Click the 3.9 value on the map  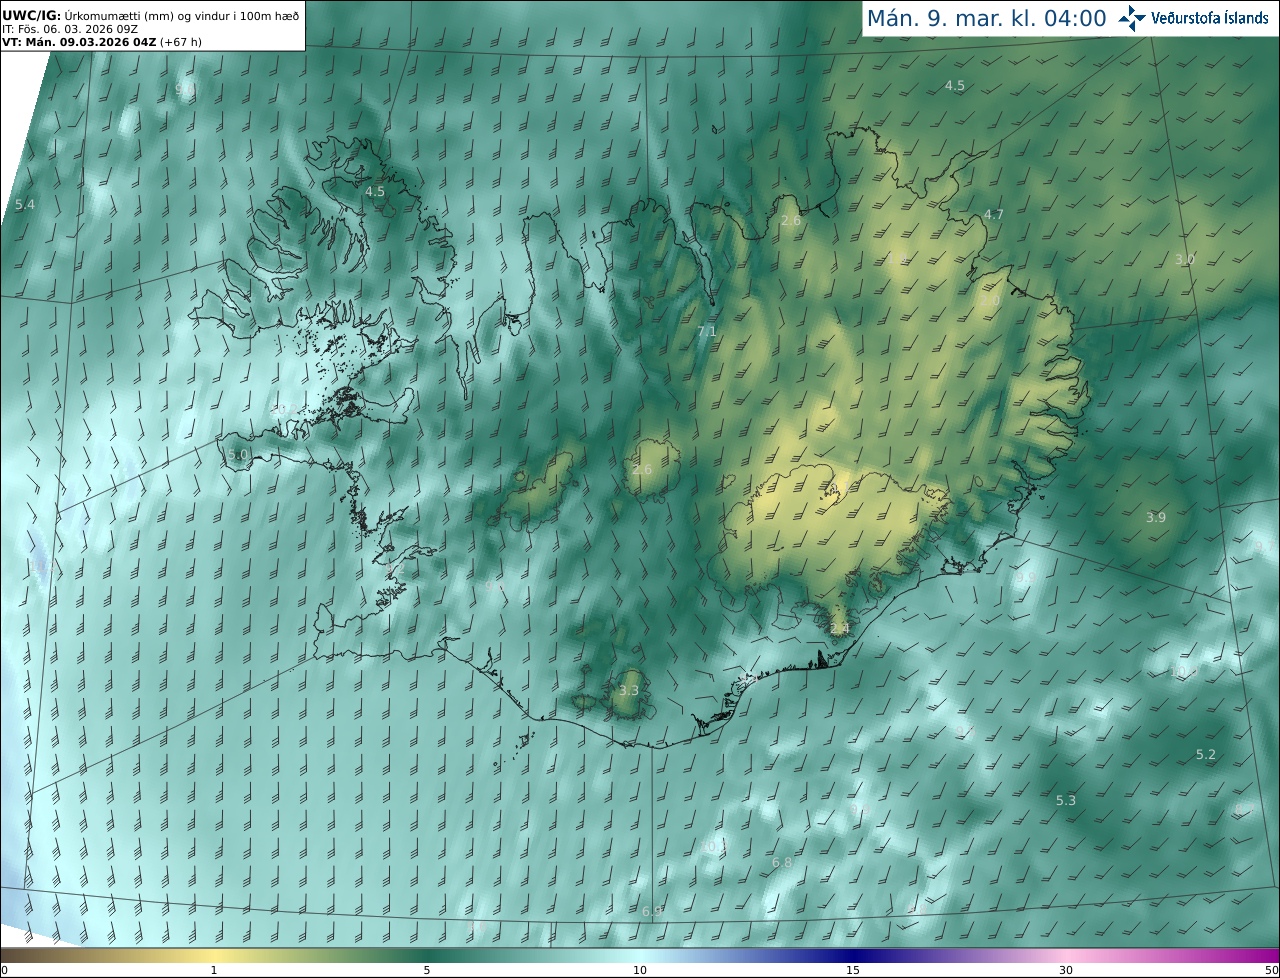[1156, 518]
